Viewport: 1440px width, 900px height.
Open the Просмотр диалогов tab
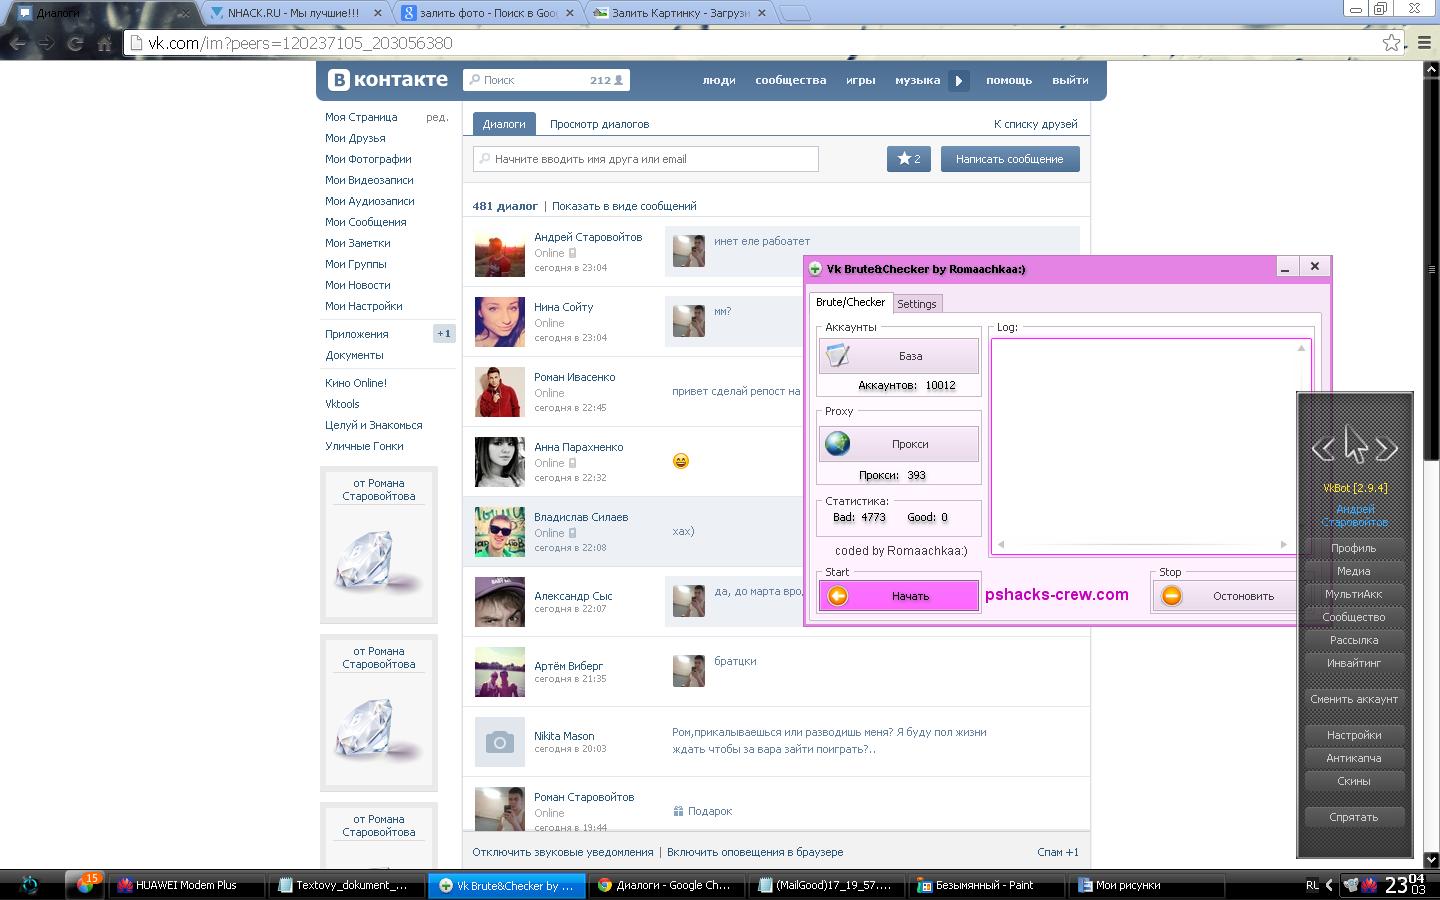599,124
